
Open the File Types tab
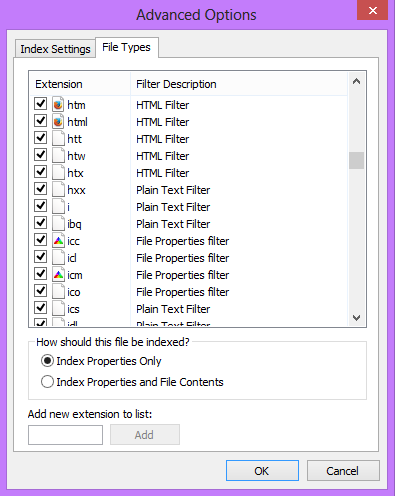pyautogui.click(x=126, y=47)
